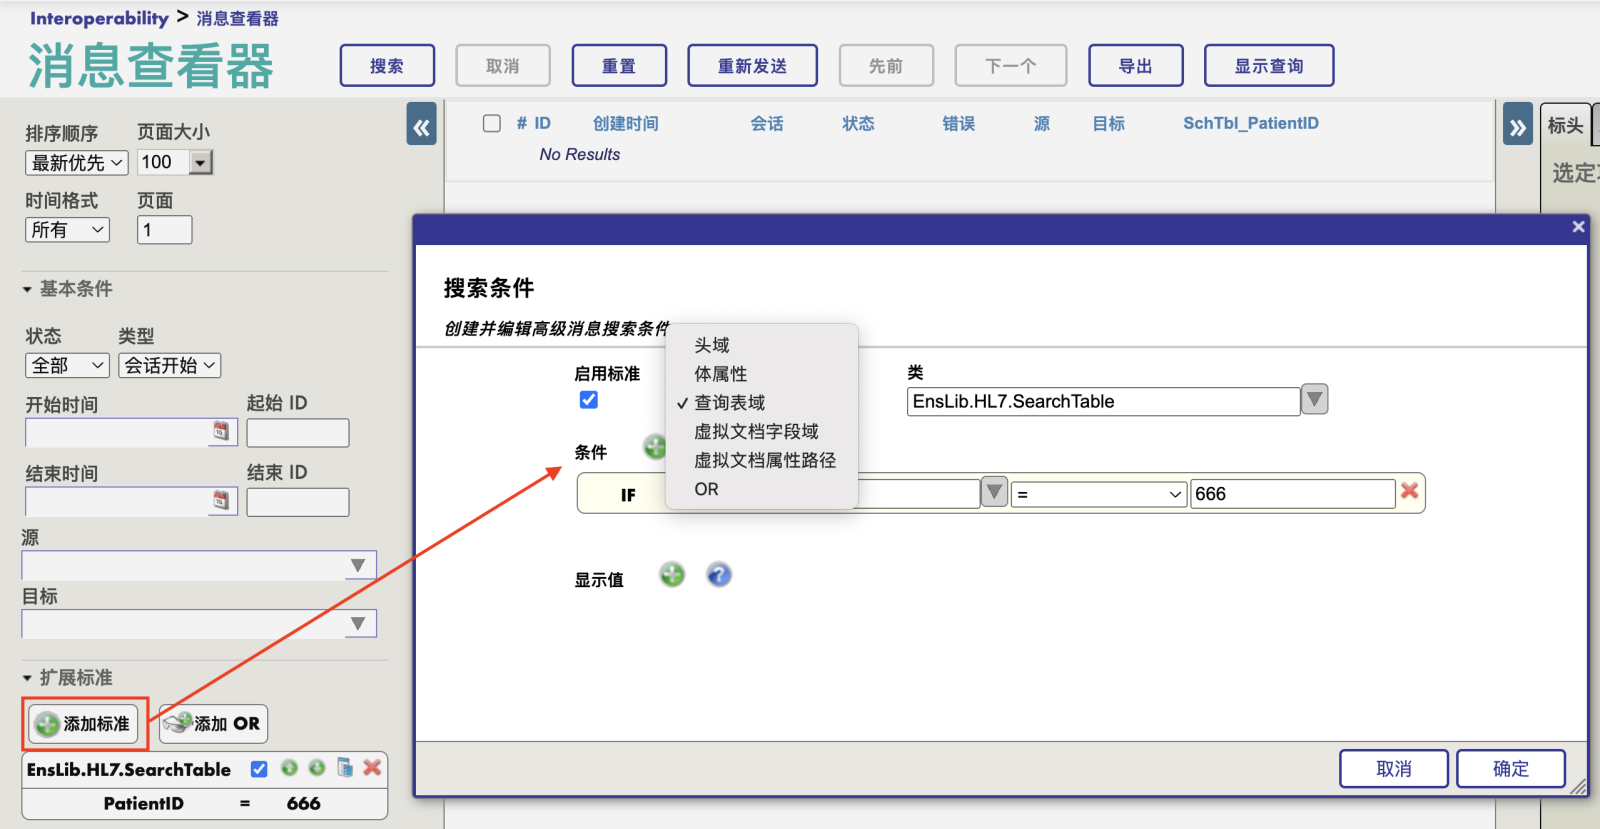Click the 确定 button in the dialog

tap(1510, 768)
